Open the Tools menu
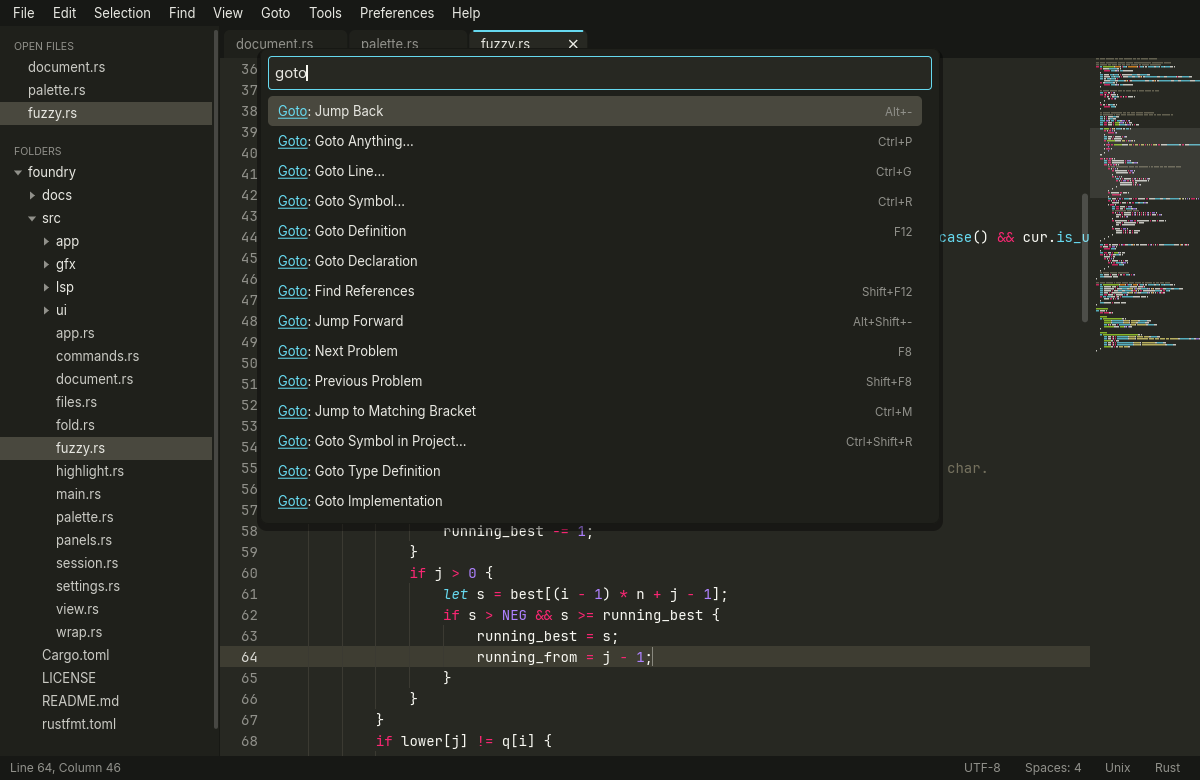The height and width of the screenshot is (780, 1200). pyautogui.click(x=325, y=13)
